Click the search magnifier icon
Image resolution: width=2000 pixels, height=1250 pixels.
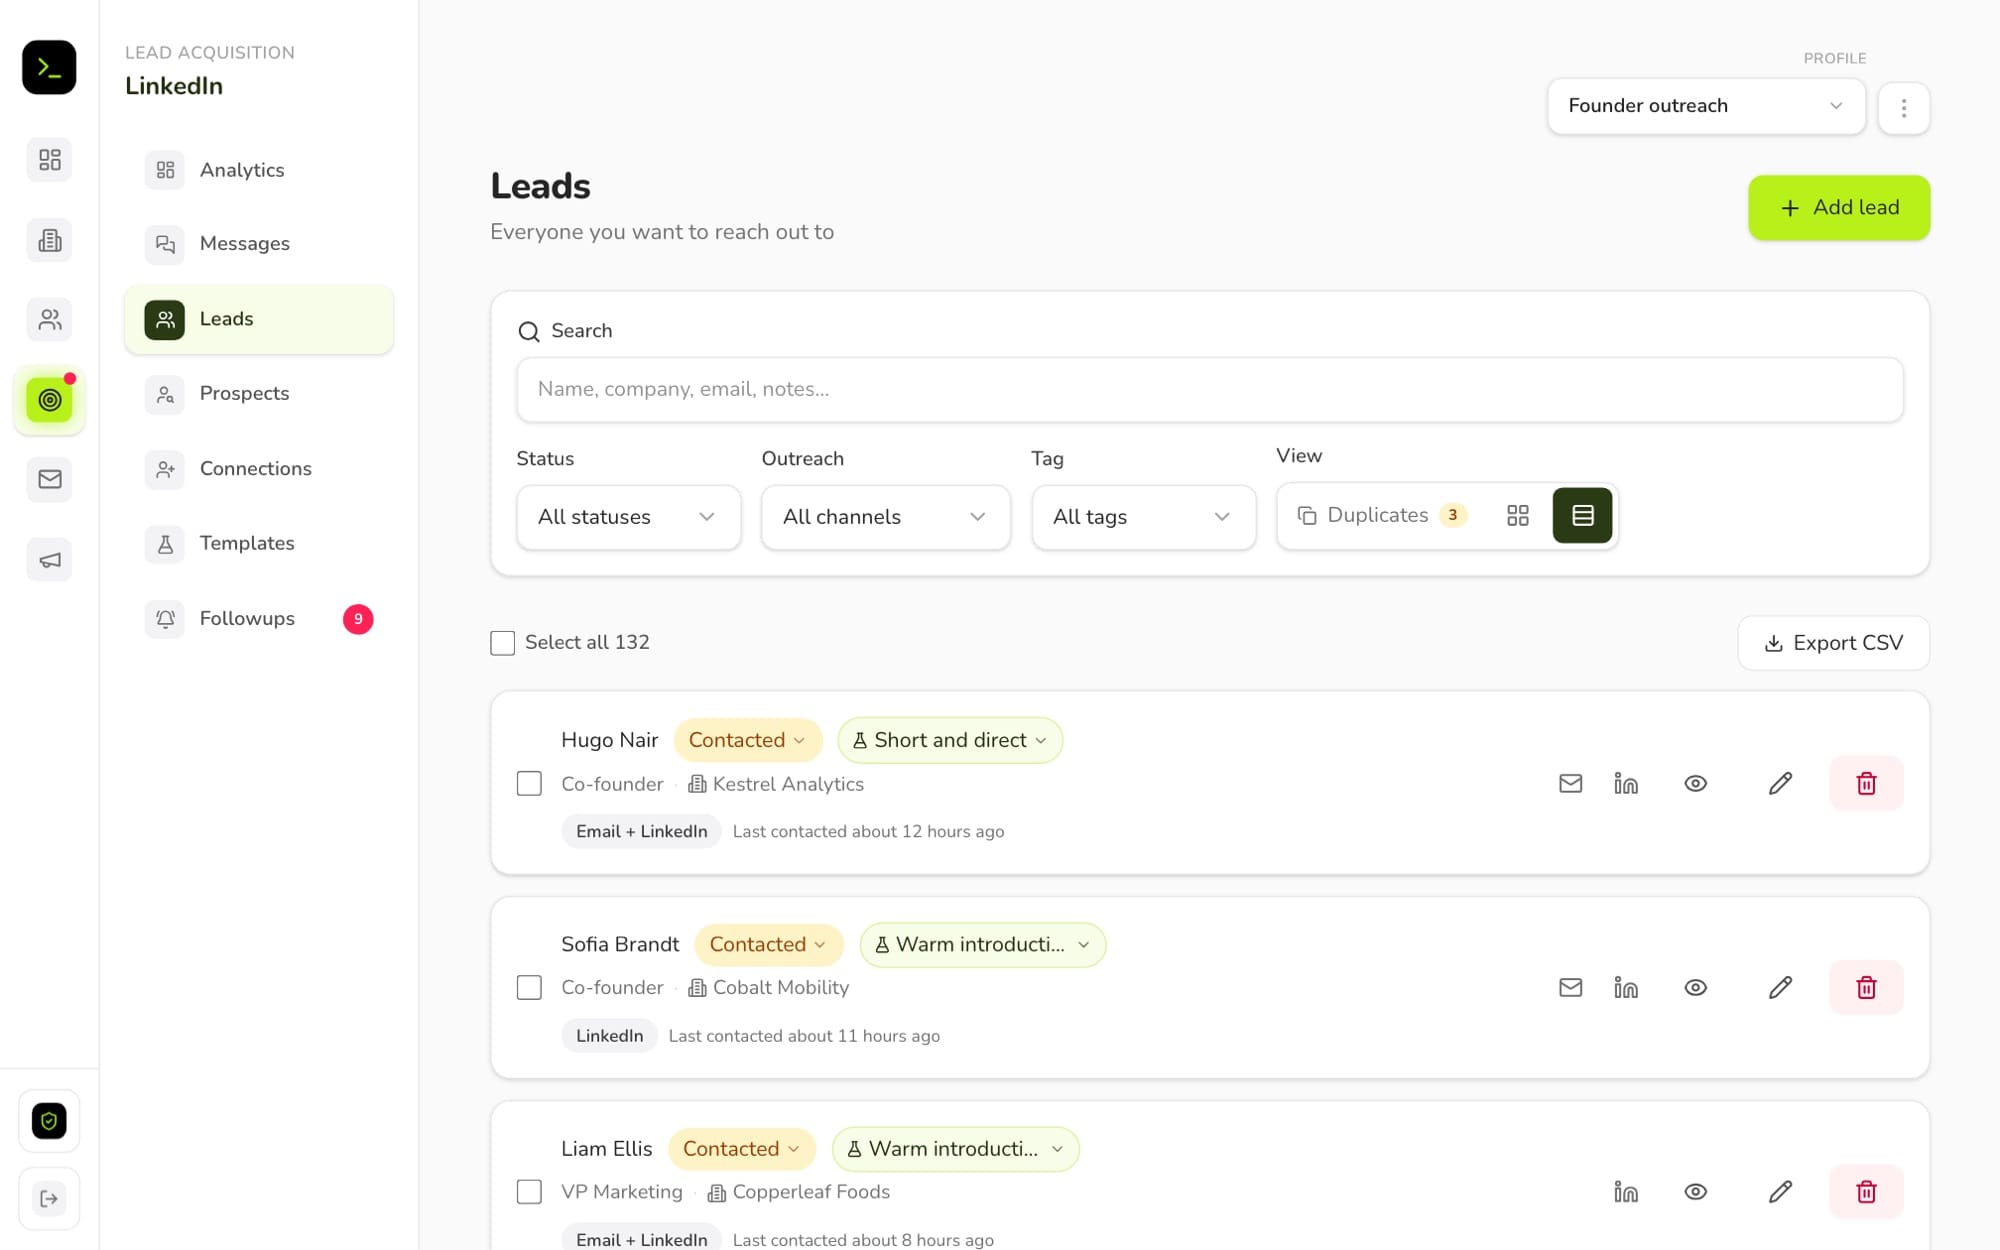point(528,331)
